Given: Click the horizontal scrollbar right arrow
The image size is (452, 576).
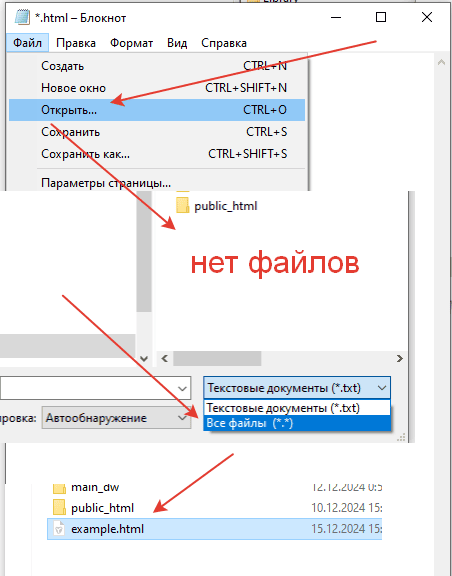Looking at the screenshot, I should click(399, 358).
